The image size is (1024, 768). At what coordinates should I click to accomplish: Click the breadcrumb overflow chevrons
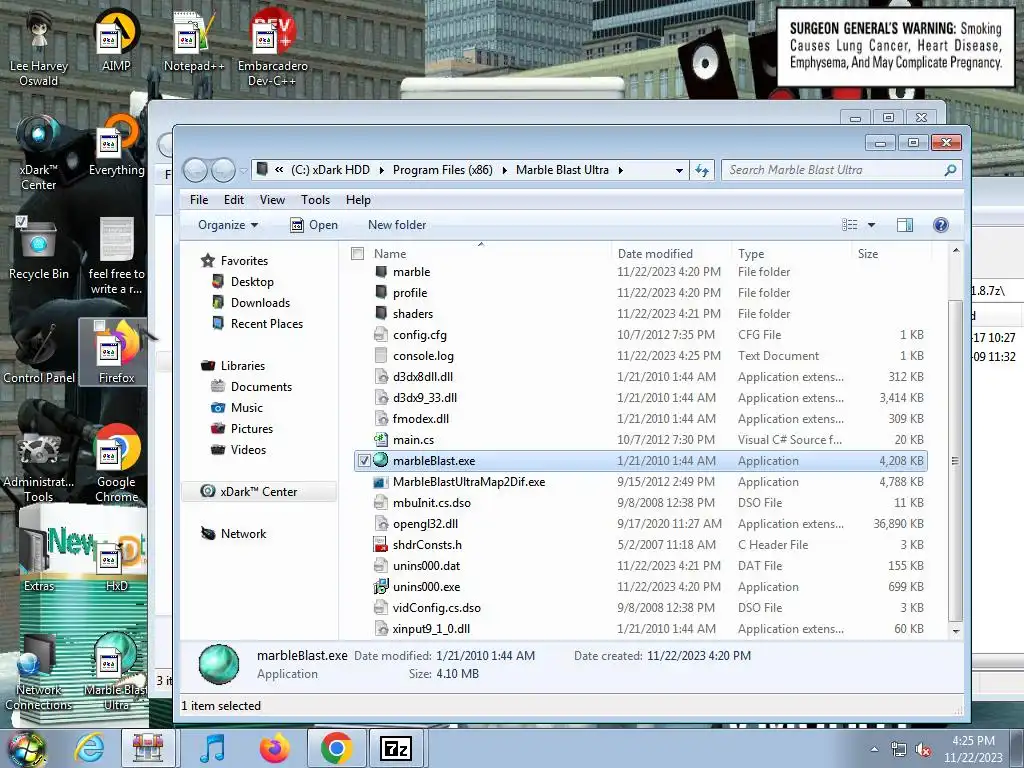[279, 170]
